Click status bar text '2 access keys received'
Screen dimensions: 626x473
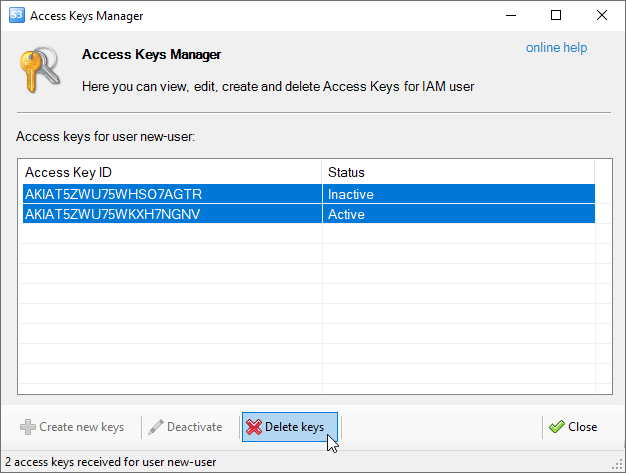(111, 462)
